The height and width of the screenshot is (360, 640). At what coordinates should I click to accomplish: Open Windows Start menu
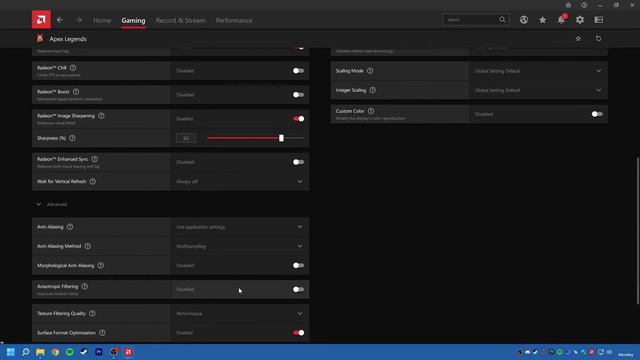[x=11, y=352]
